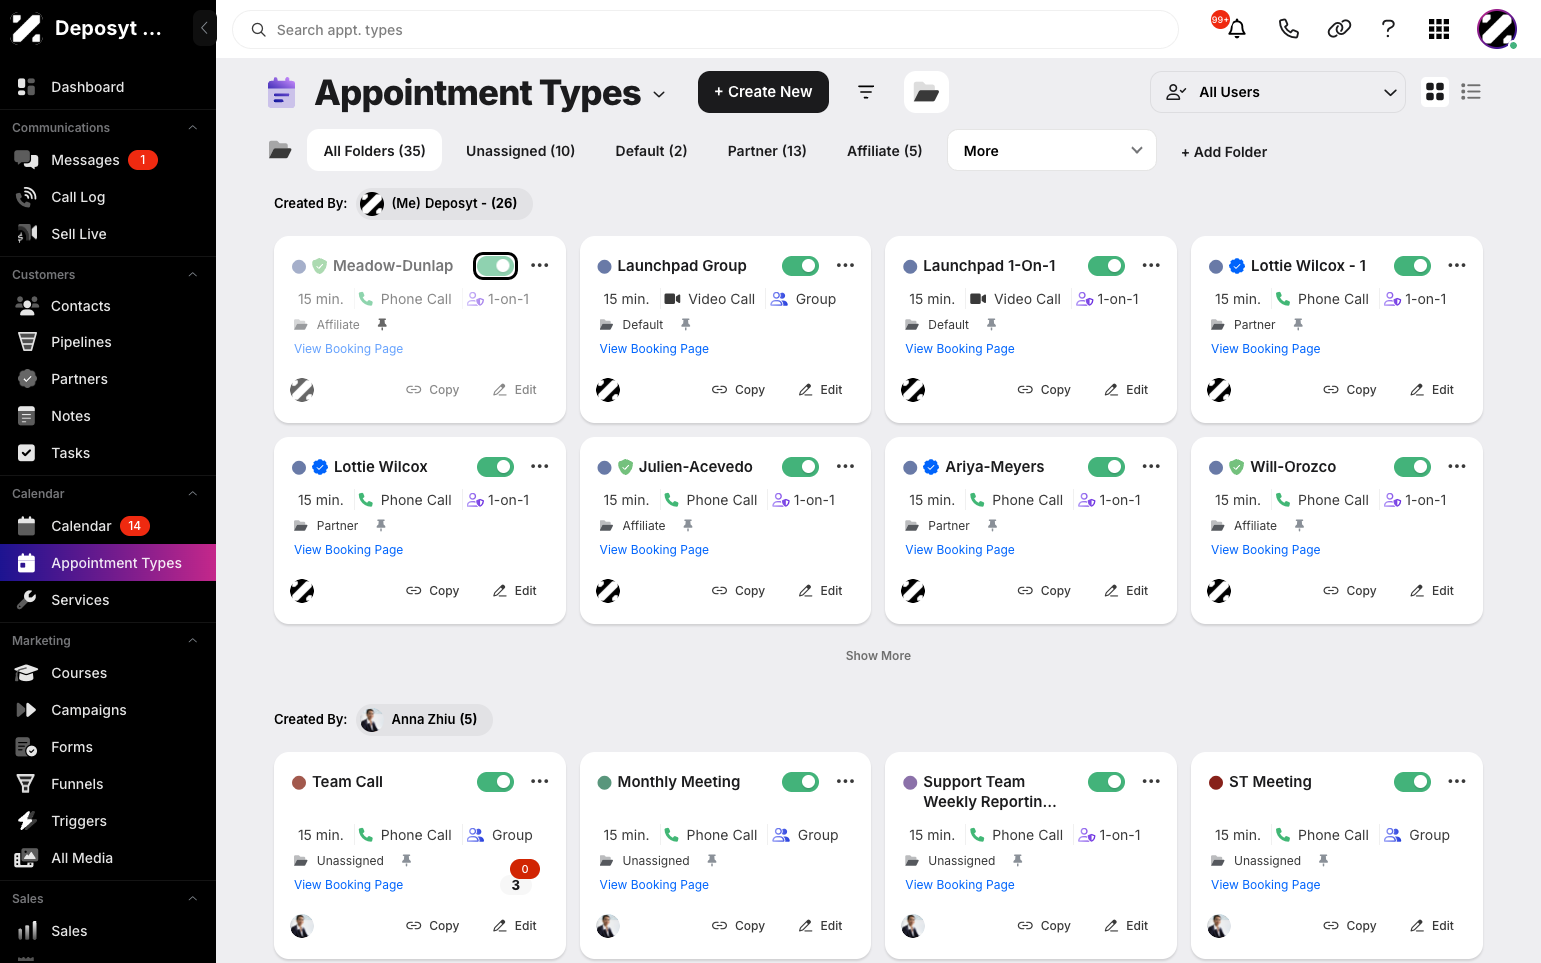Click the user profile avatar in header
Image resolution: width=1541 pixels, height=963 pixels.
(1497, 29)
